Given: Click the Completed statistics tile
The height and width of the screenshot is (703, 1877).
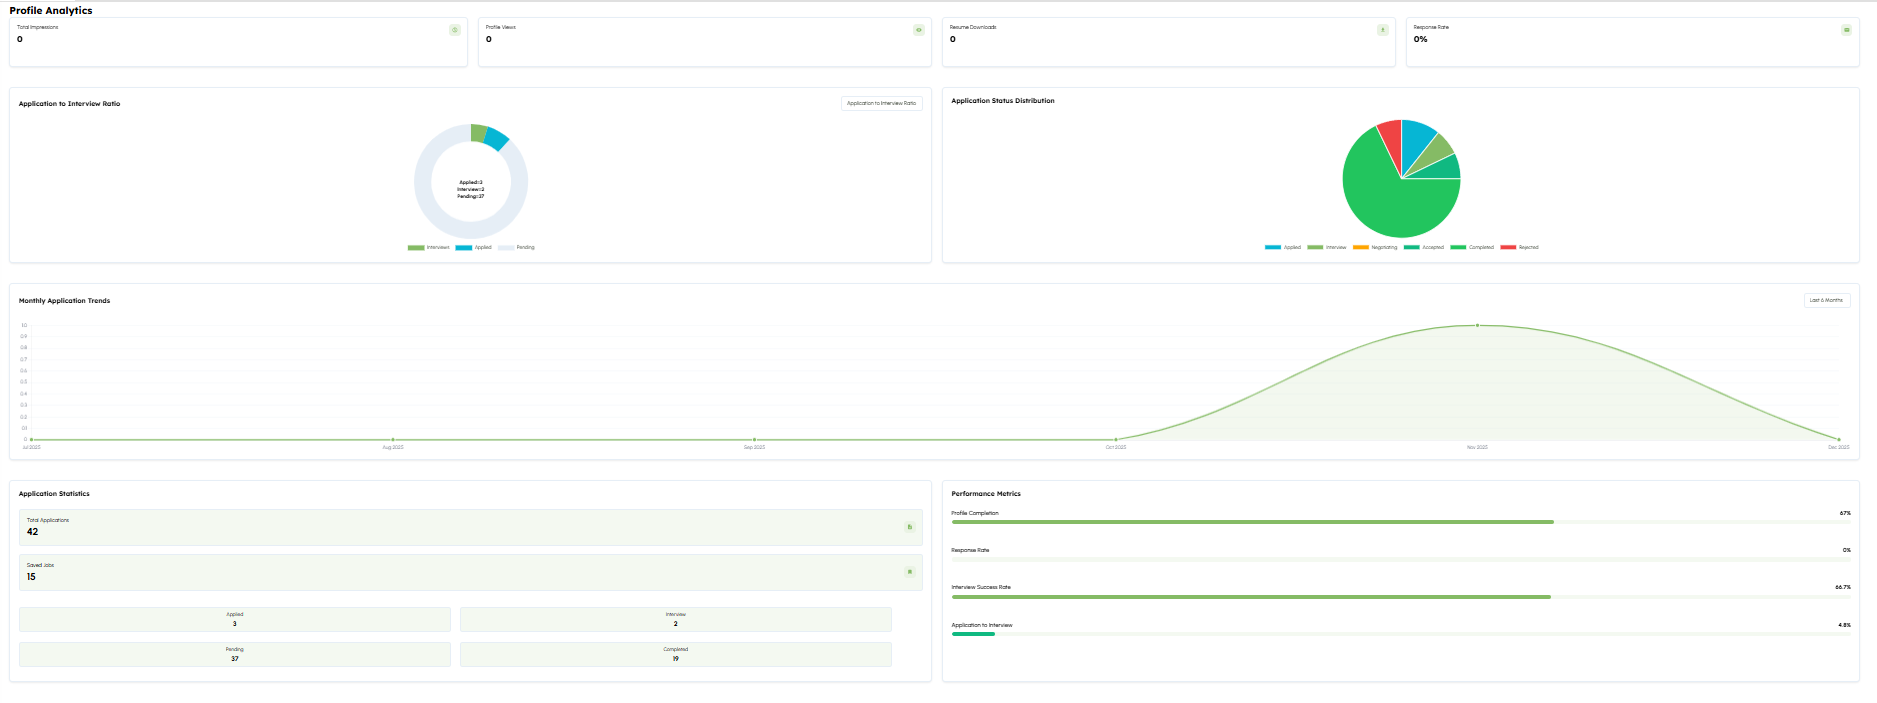Looking at the screenshot, I should 675,654.
